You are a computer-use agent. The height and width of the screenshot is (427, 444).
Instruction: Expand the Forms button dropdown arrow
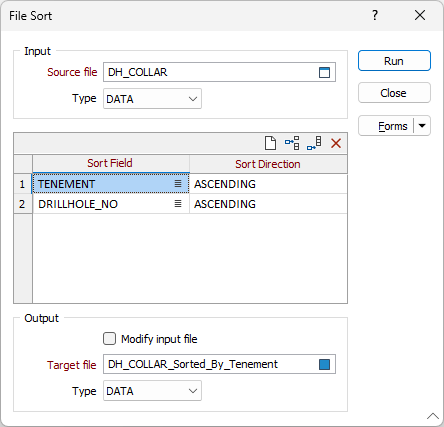pos(422,126)
